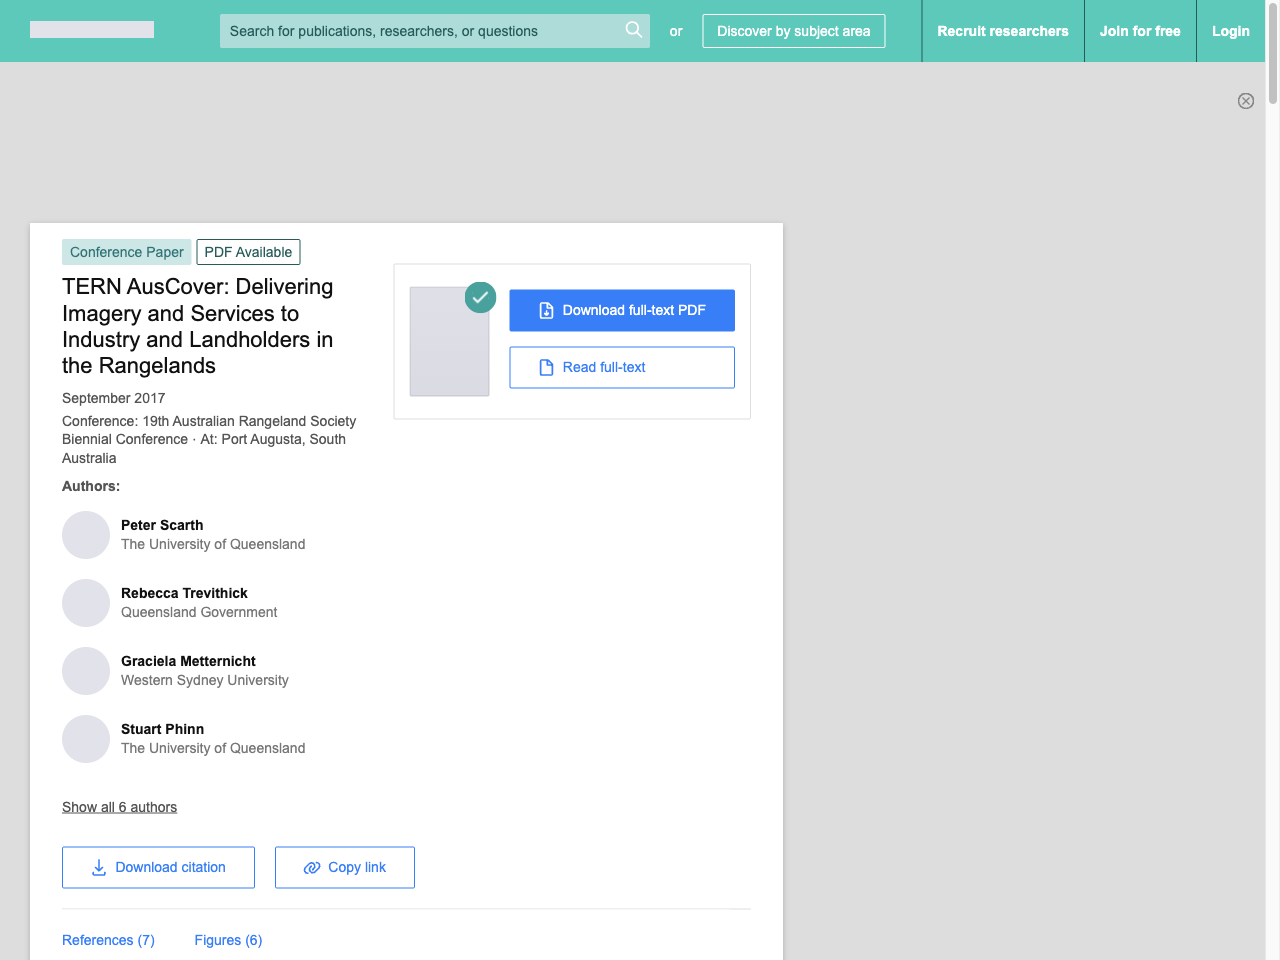Open Graciela Metternicht's avatar

[x=86, y=671]
